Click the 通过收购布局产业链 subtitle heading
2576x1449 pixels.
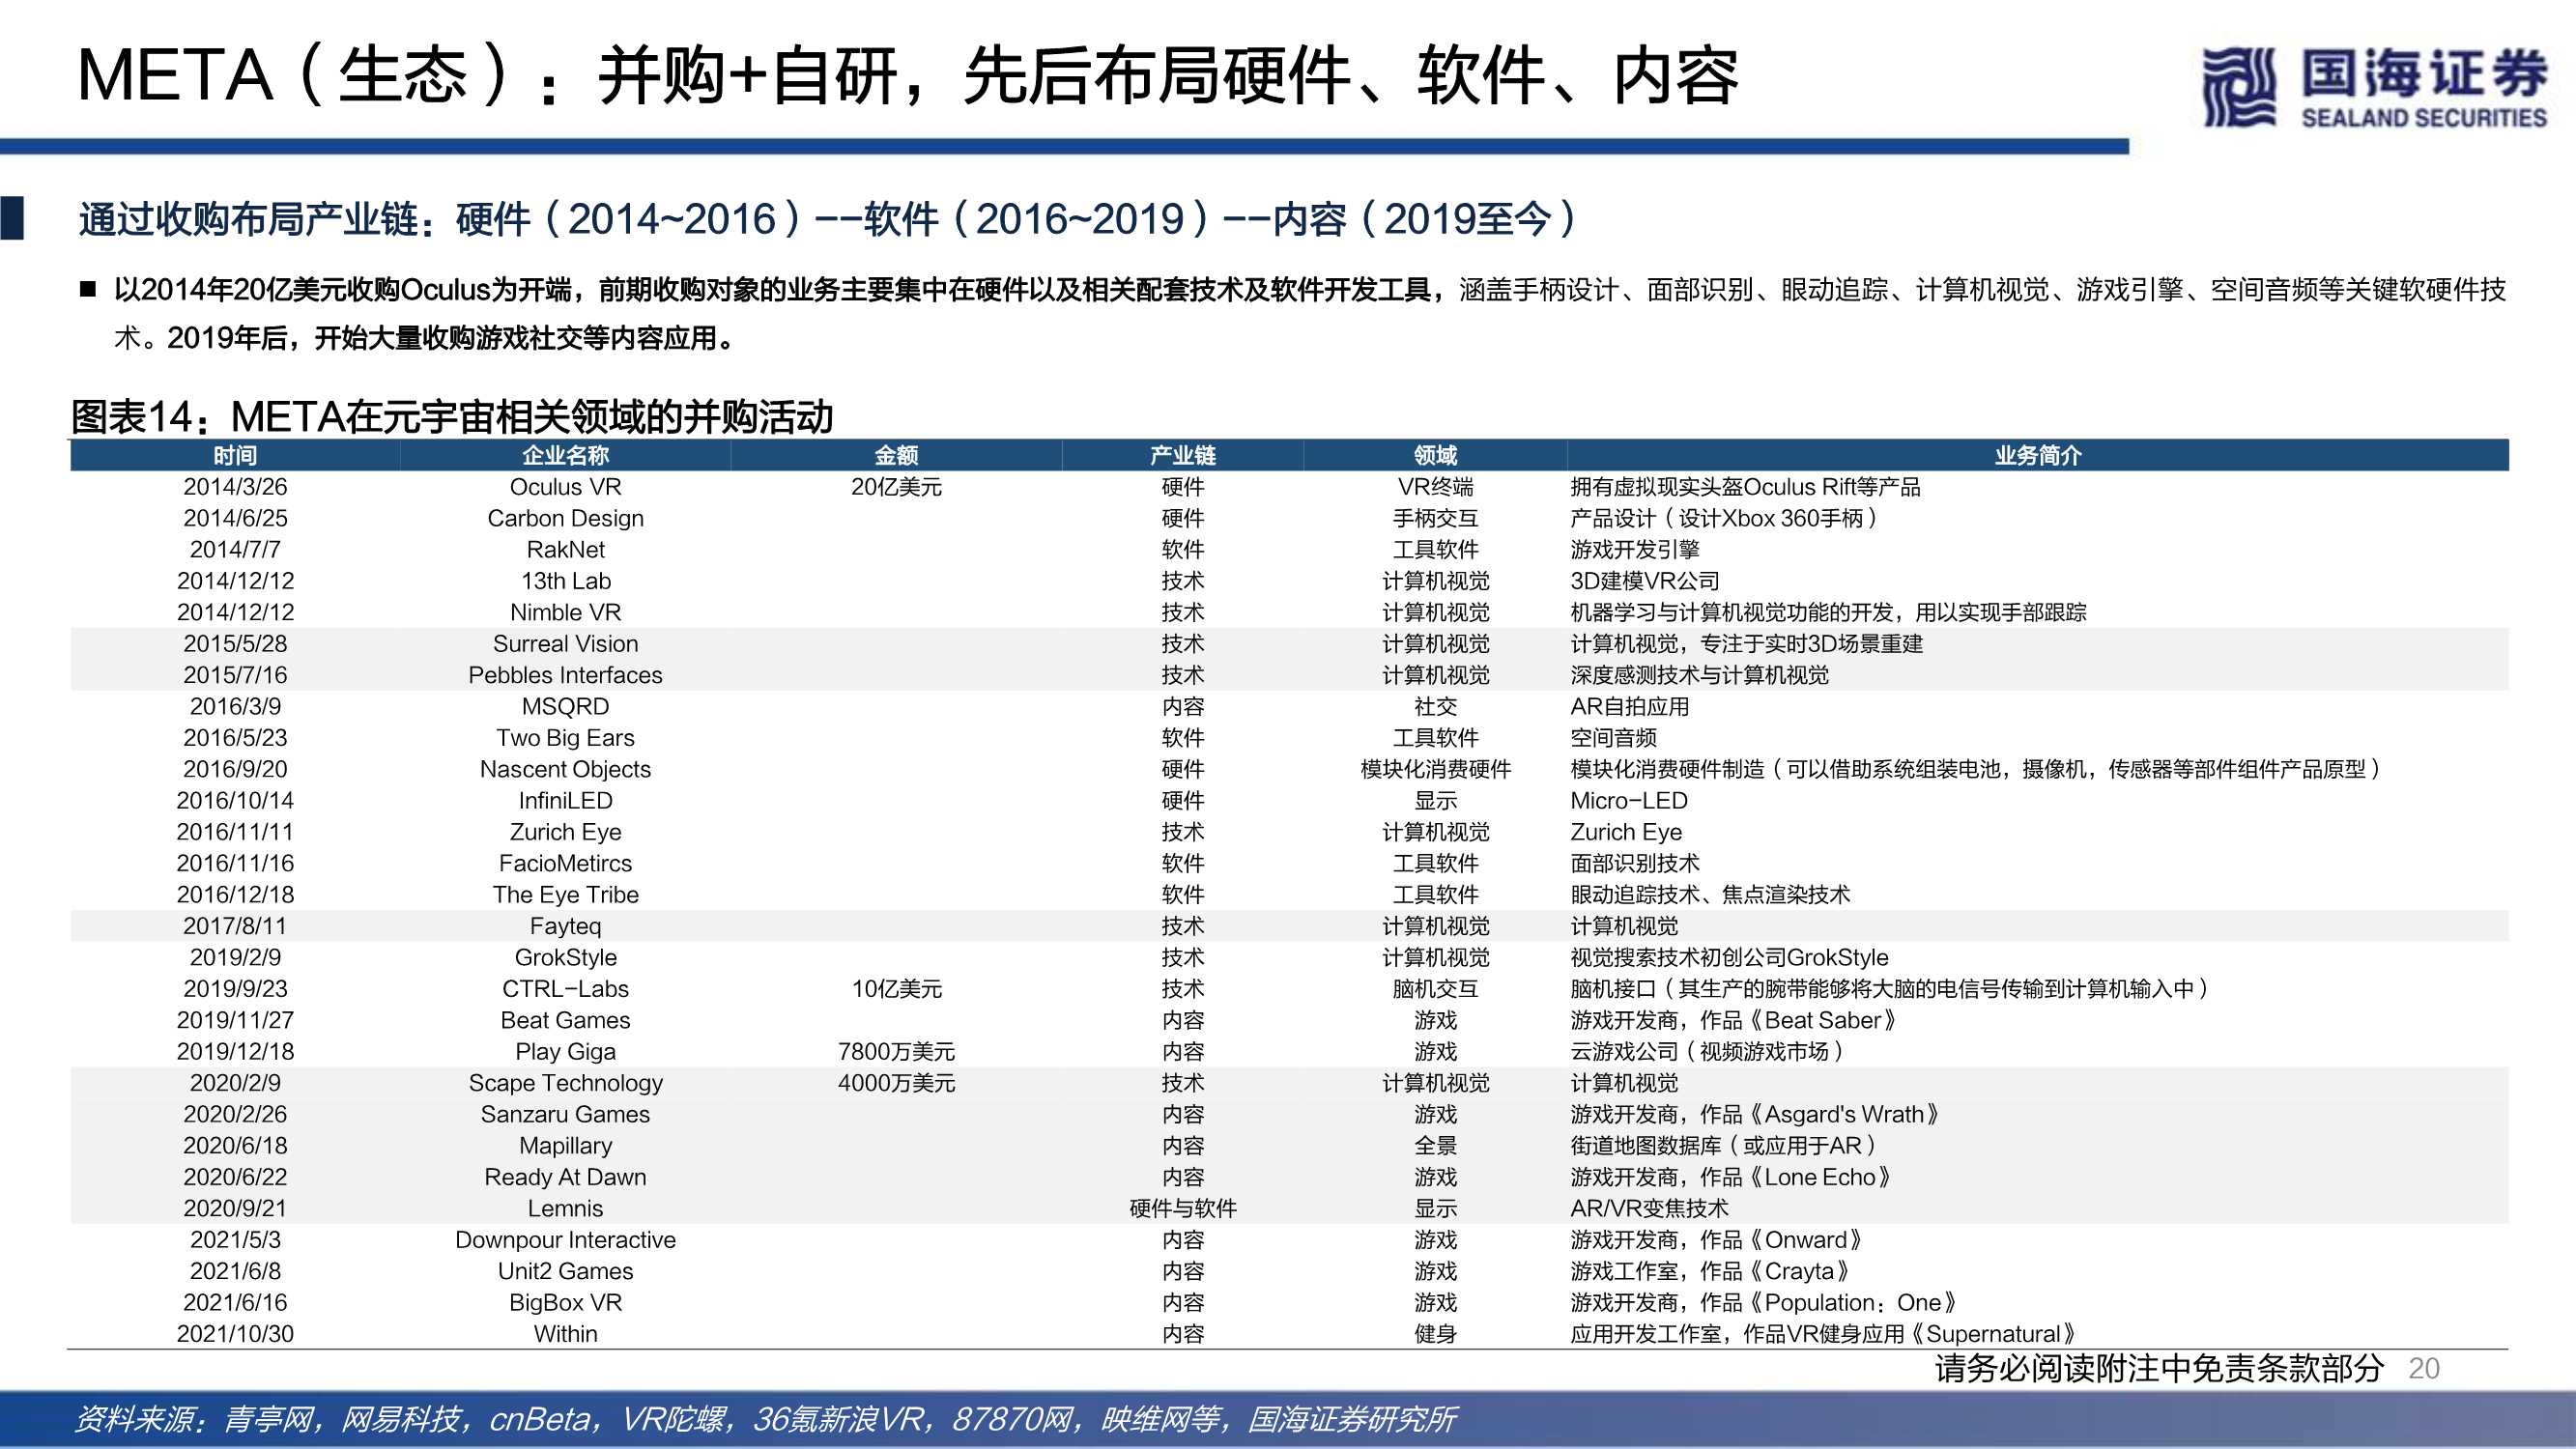click(829, 219)
